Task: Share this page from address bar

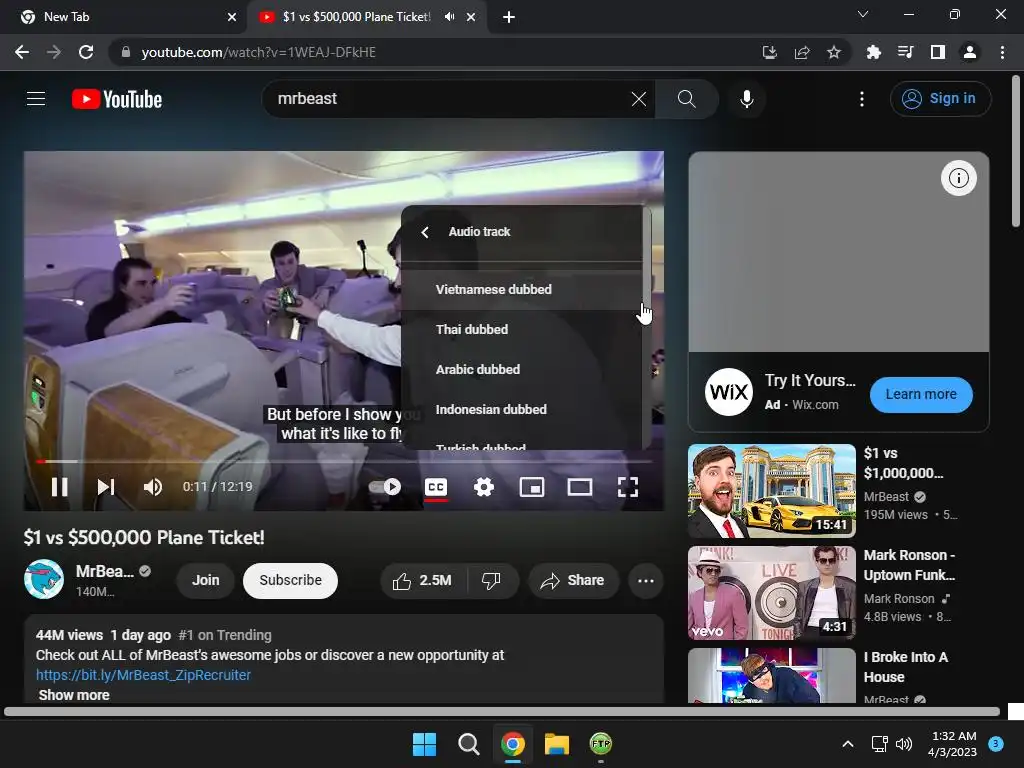Action: 802,52
